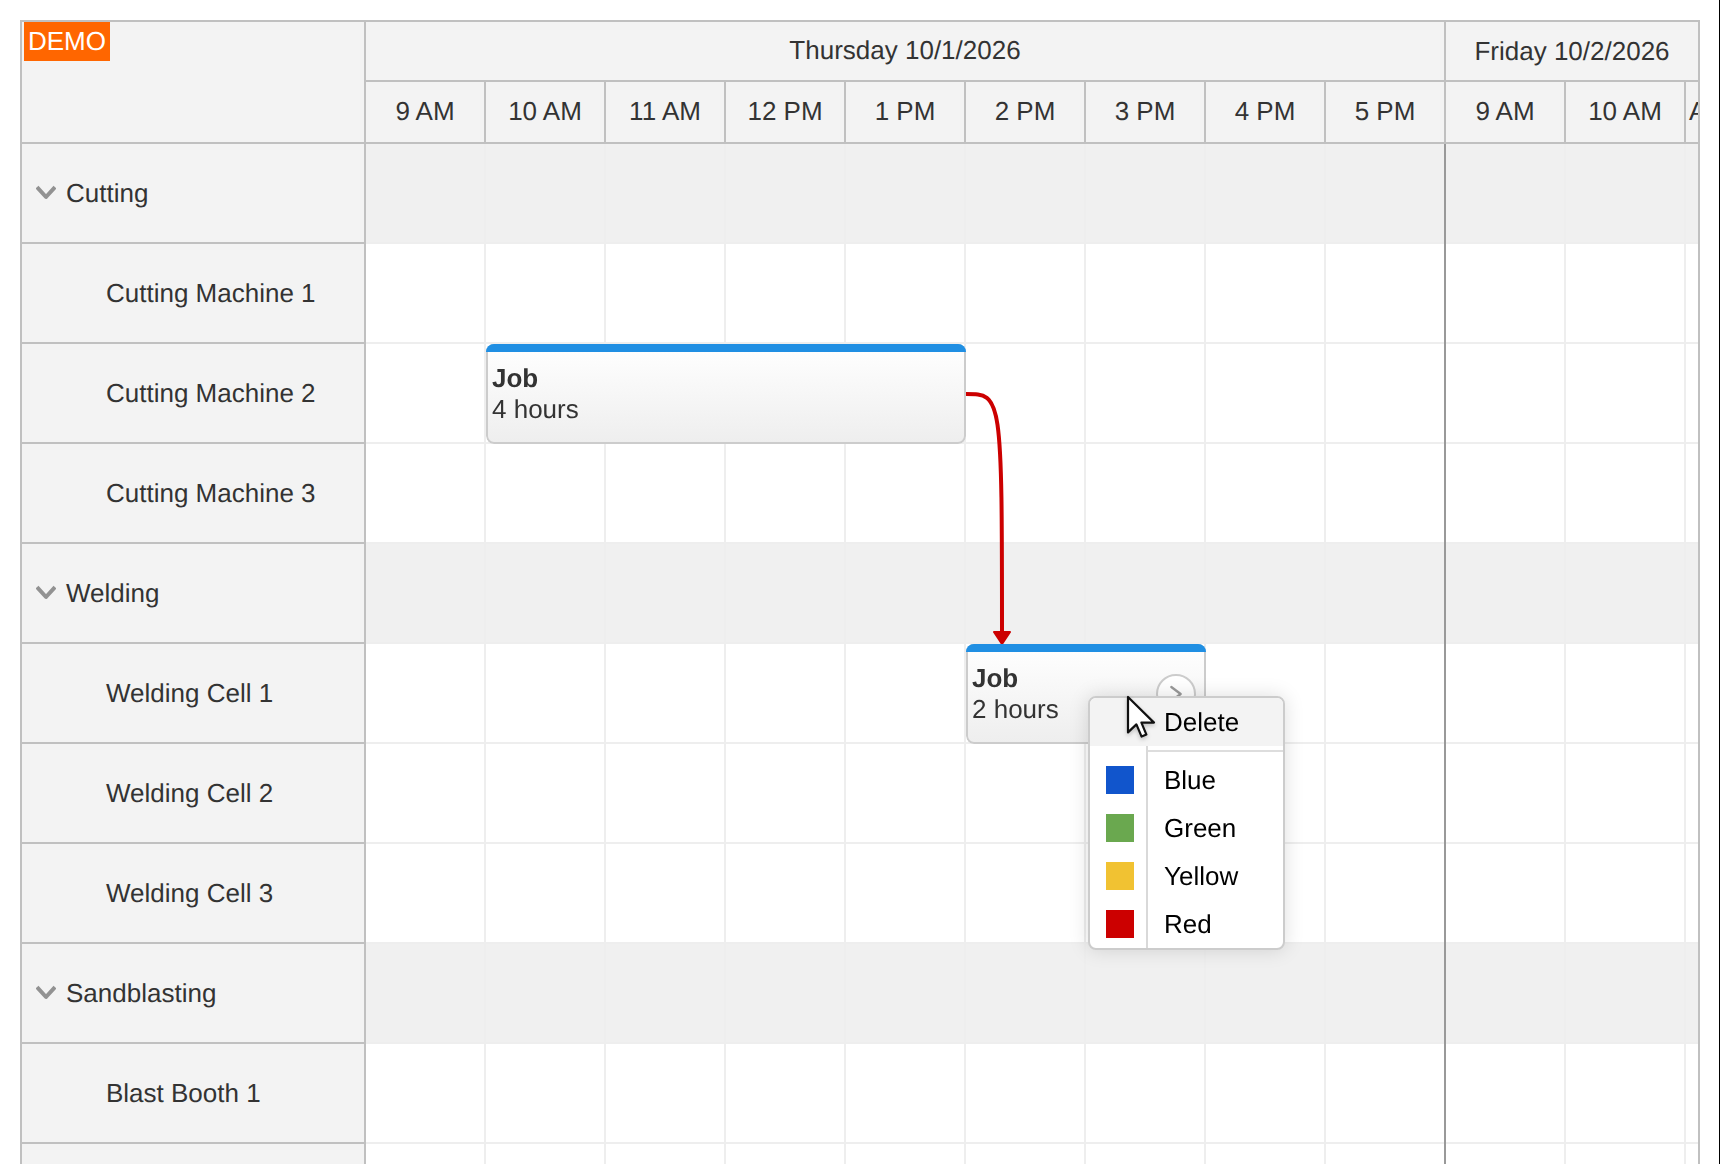Click Friday's 10 AM time header
1720x1164 pixels.
pyautogui.click(x=1625, y=111)
